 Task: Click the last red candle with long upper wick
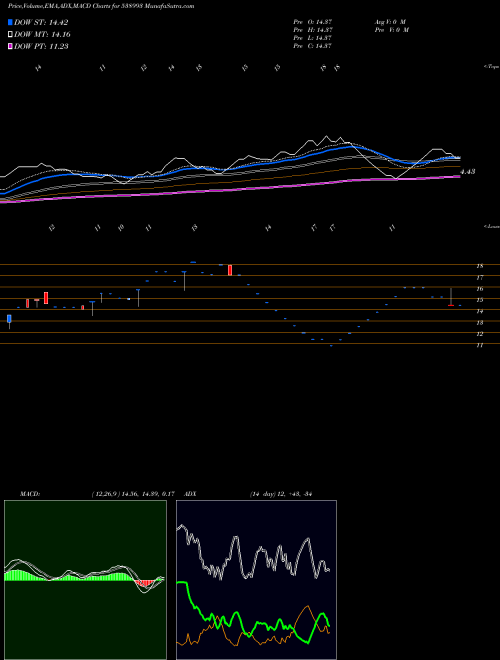451,297
